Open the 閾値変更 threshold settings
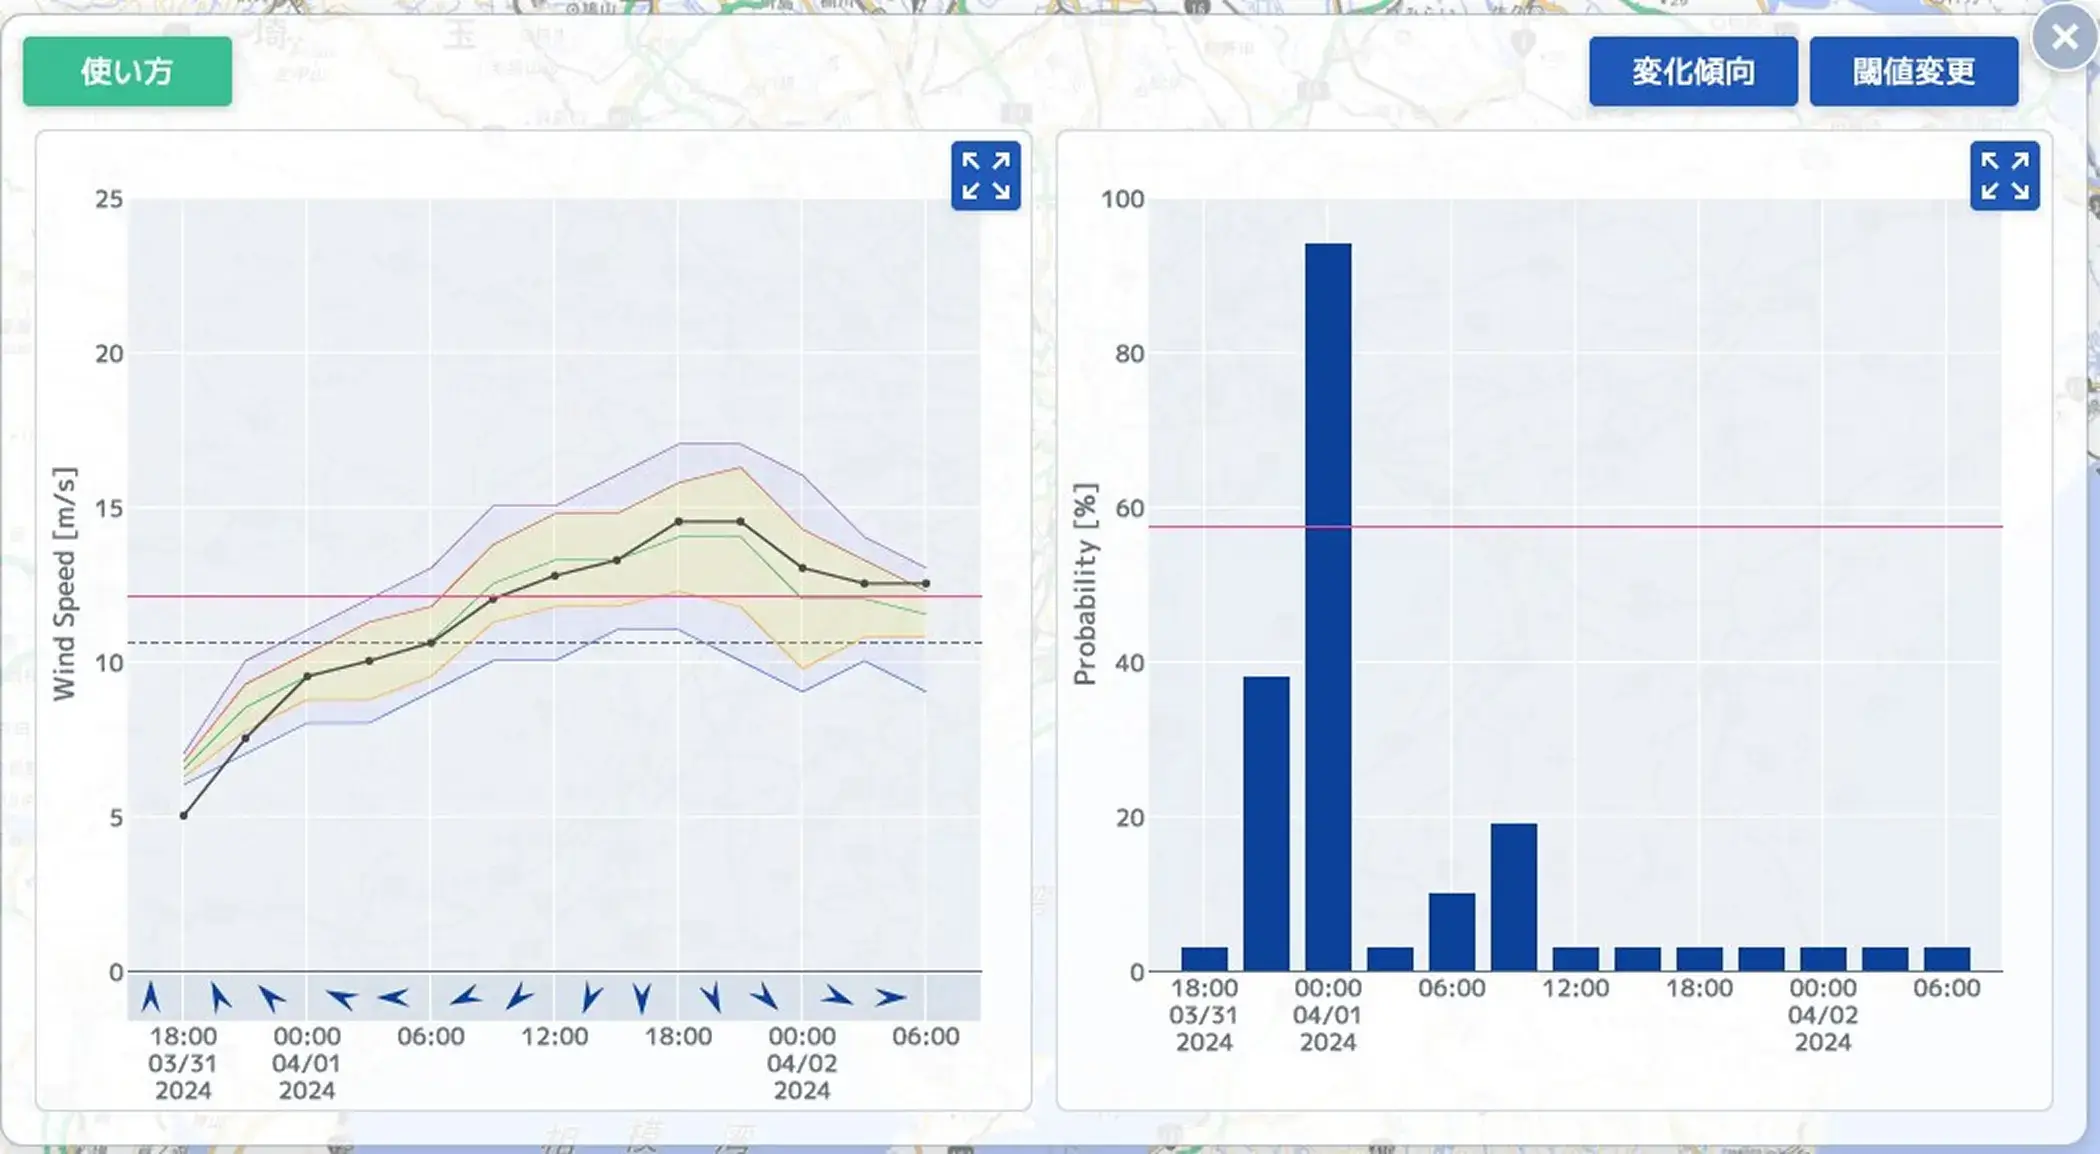2100x1154 pixels. pos(1913,71)
